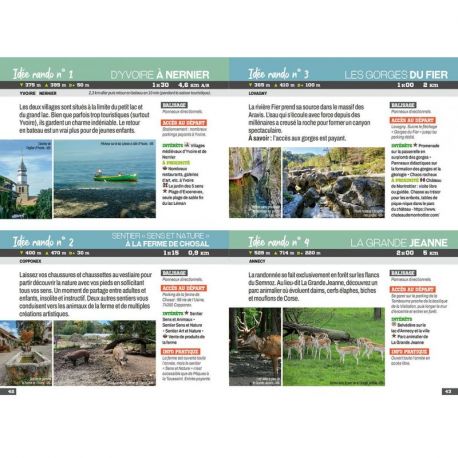Click the 'La Grande Jeanne' title

tap(399, 243)
